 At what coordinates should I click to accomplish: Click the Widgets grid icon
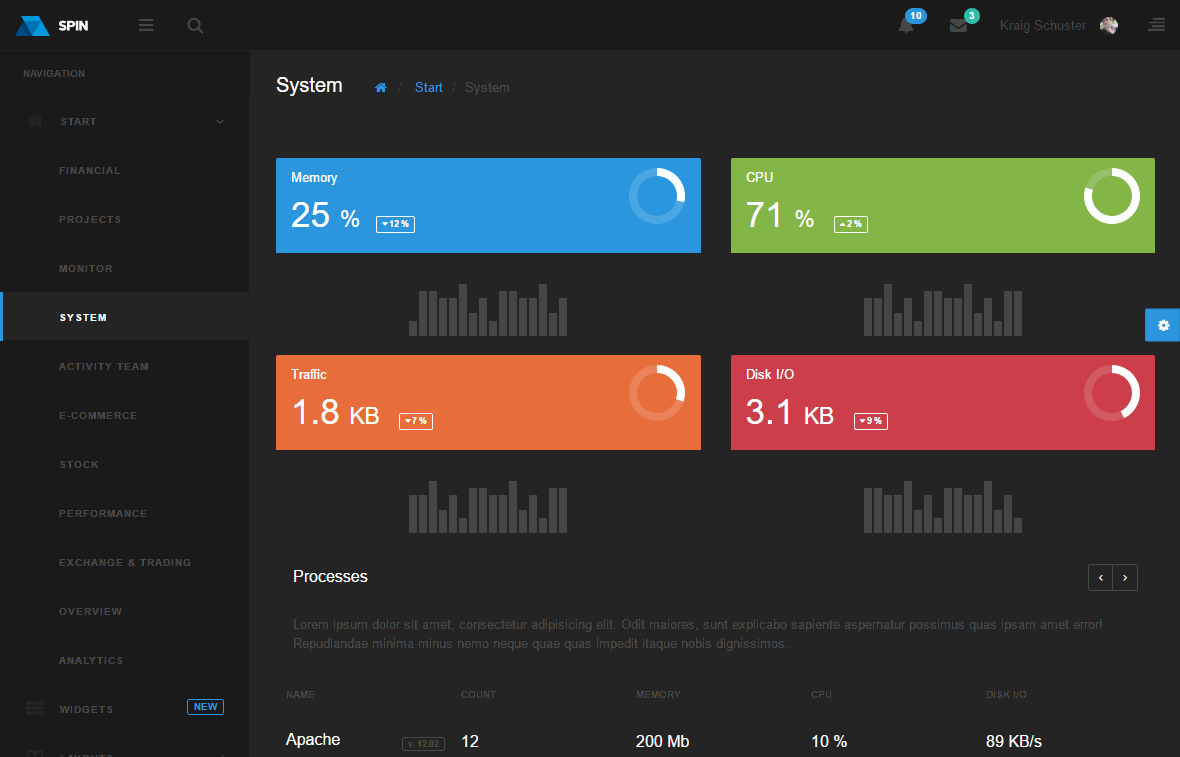click(x=35, y=709)
